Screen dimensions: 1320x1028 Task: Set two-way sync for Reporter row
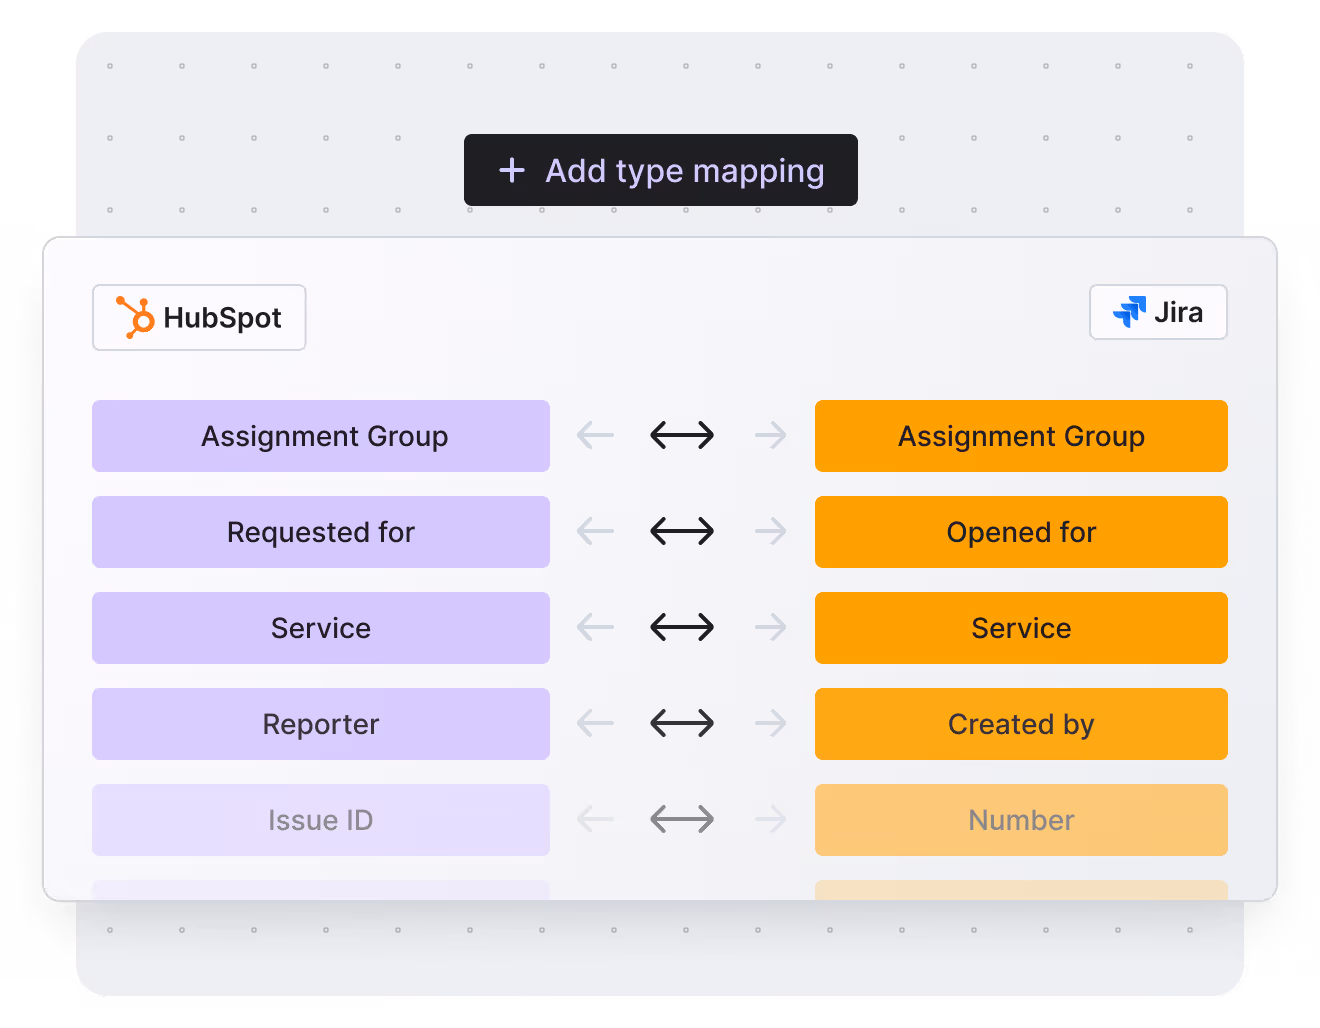(x=682, y=722)
